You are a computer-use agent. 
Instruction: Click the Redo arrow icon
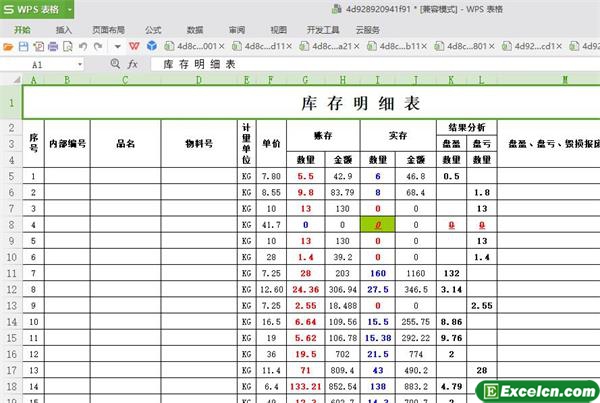[x=98, y=47]
